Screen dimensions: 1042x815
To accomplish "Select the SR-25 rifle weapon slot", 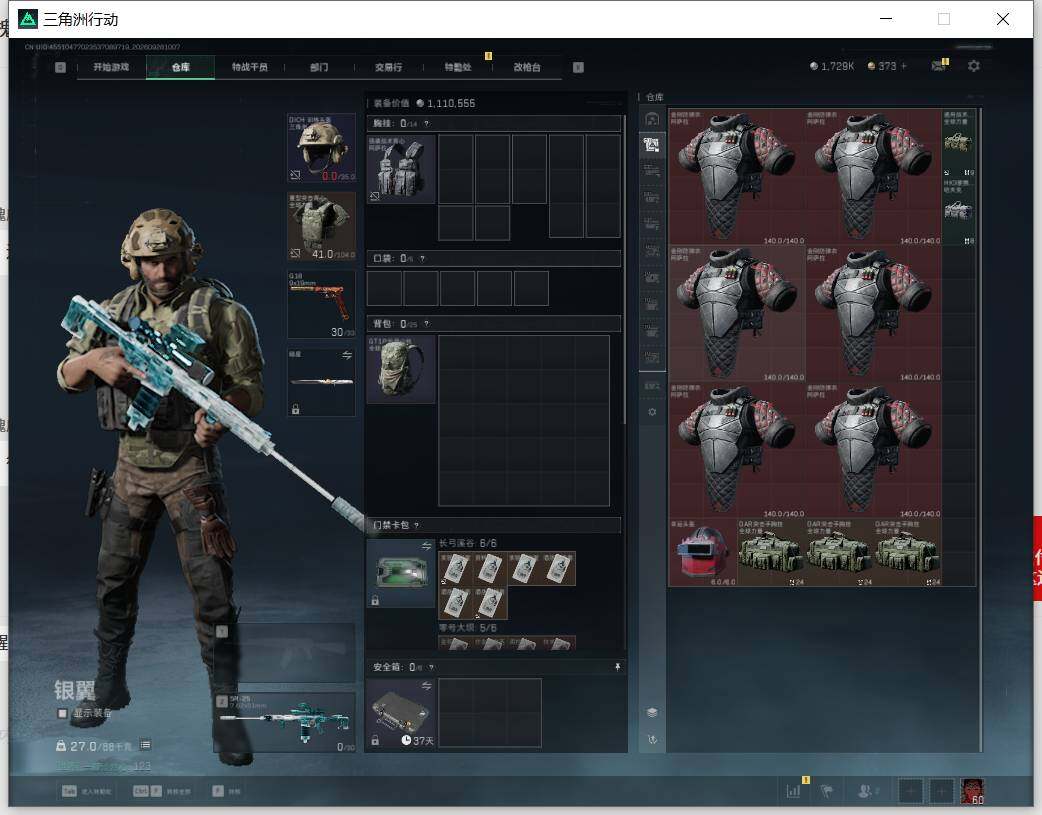I will click(x=284, y=723).
